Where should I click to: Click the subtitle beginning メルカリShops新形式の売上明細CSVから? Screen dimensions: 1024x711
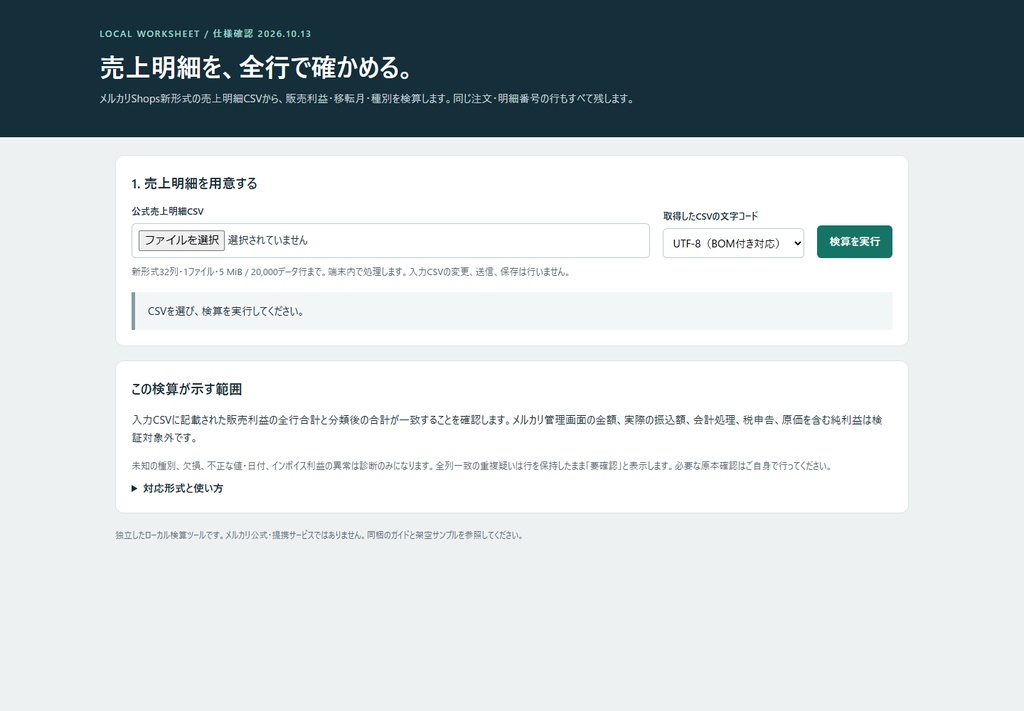pyautogui.click(x=366, y=99)
